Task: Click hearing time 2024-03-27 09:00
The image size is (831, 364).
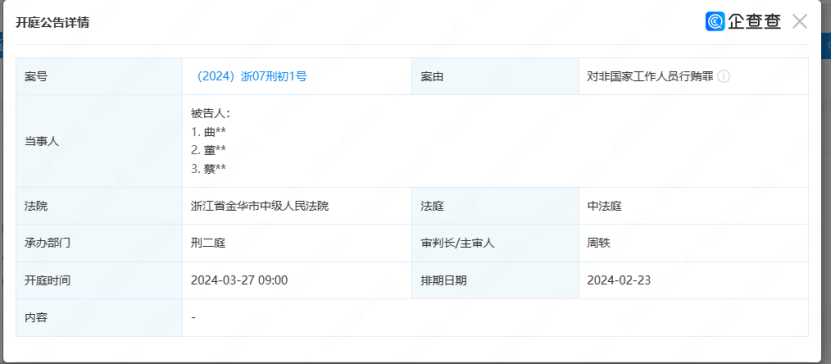Action: (x=240, y=280)
